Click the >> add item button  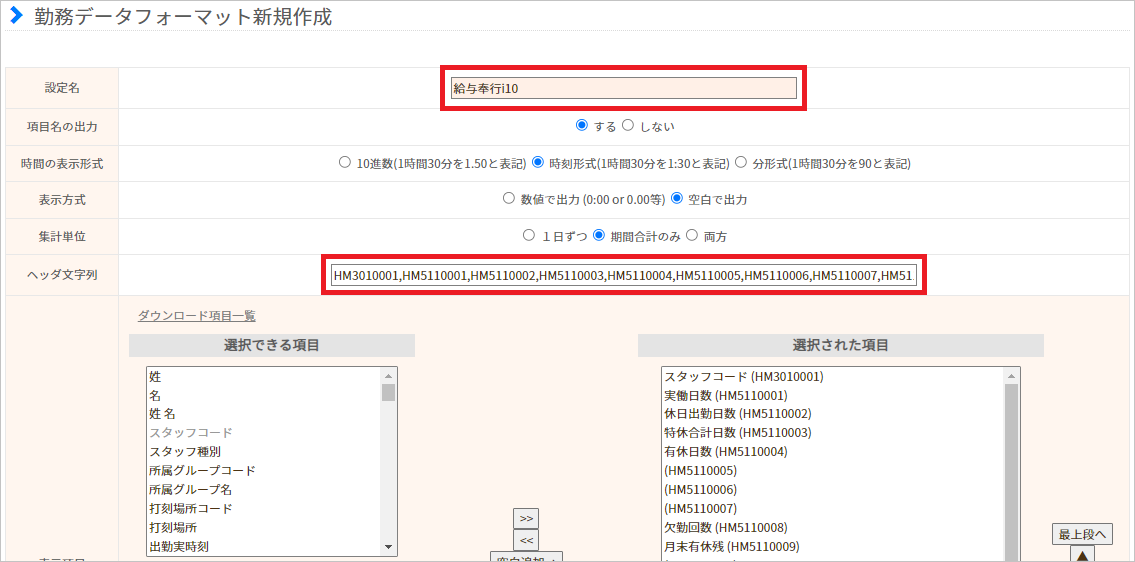tap(526, 519)
